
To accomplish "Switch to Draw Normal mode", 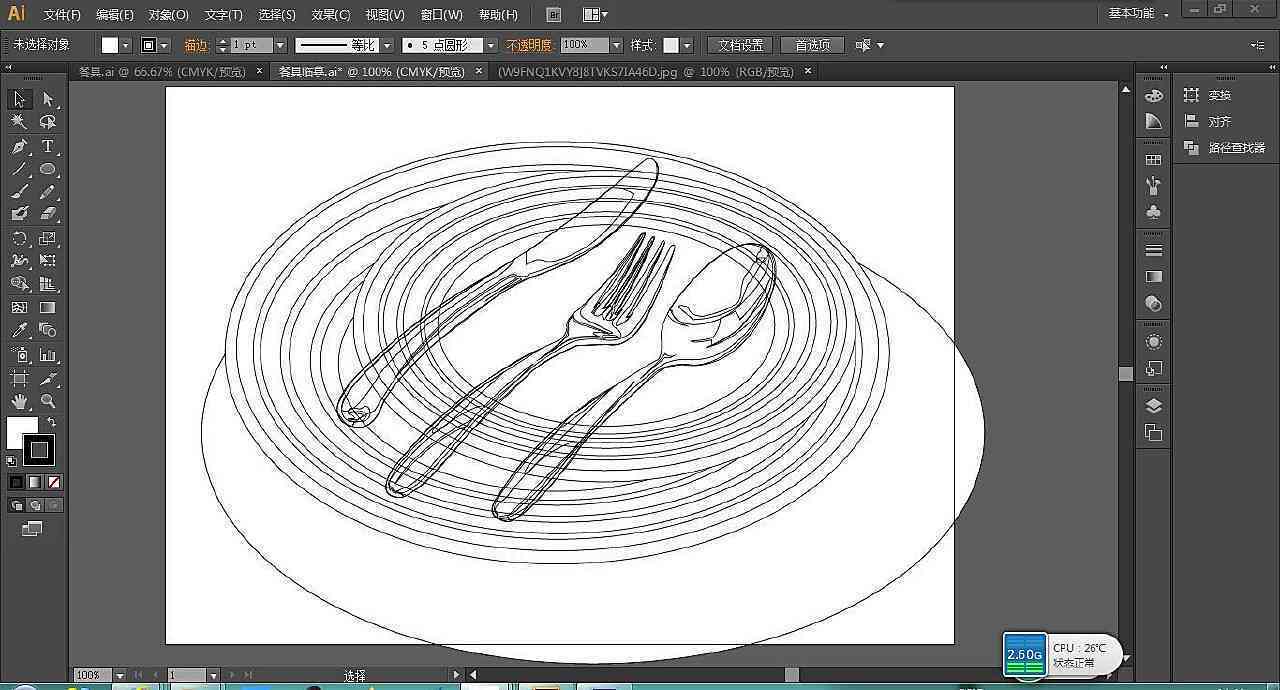I will (17, 506).
